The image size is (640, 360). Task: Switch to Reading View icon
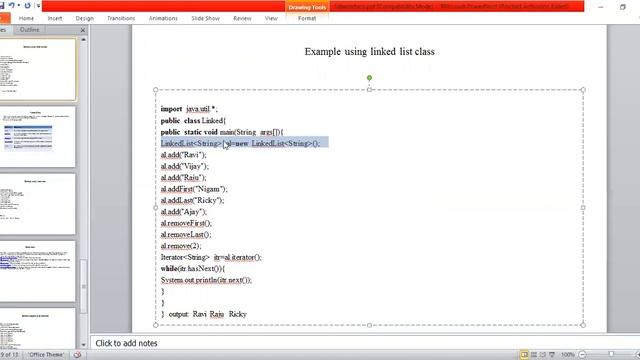[x=542, y=355]
